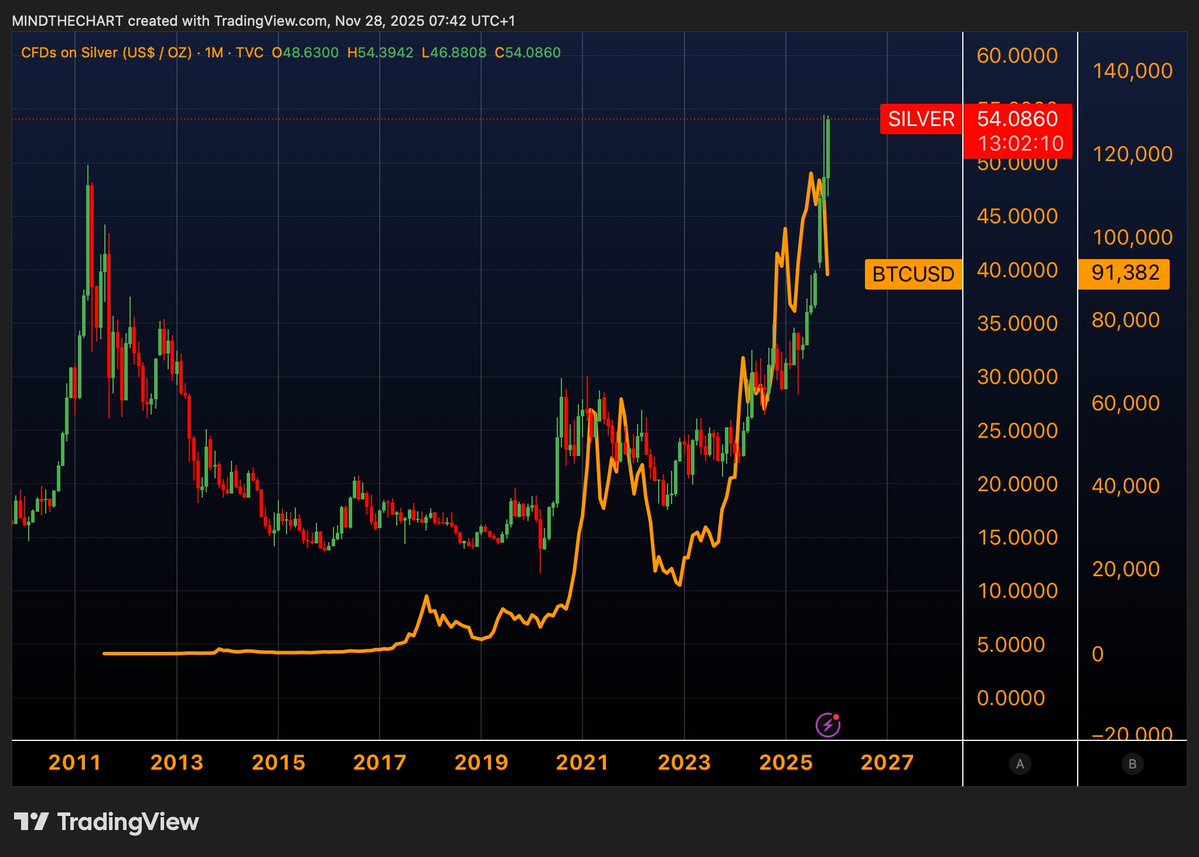This screenshot has height=857, width=1199.
Task: Click the 13:02:10 countdown timer
Action: coord(1020,144)
